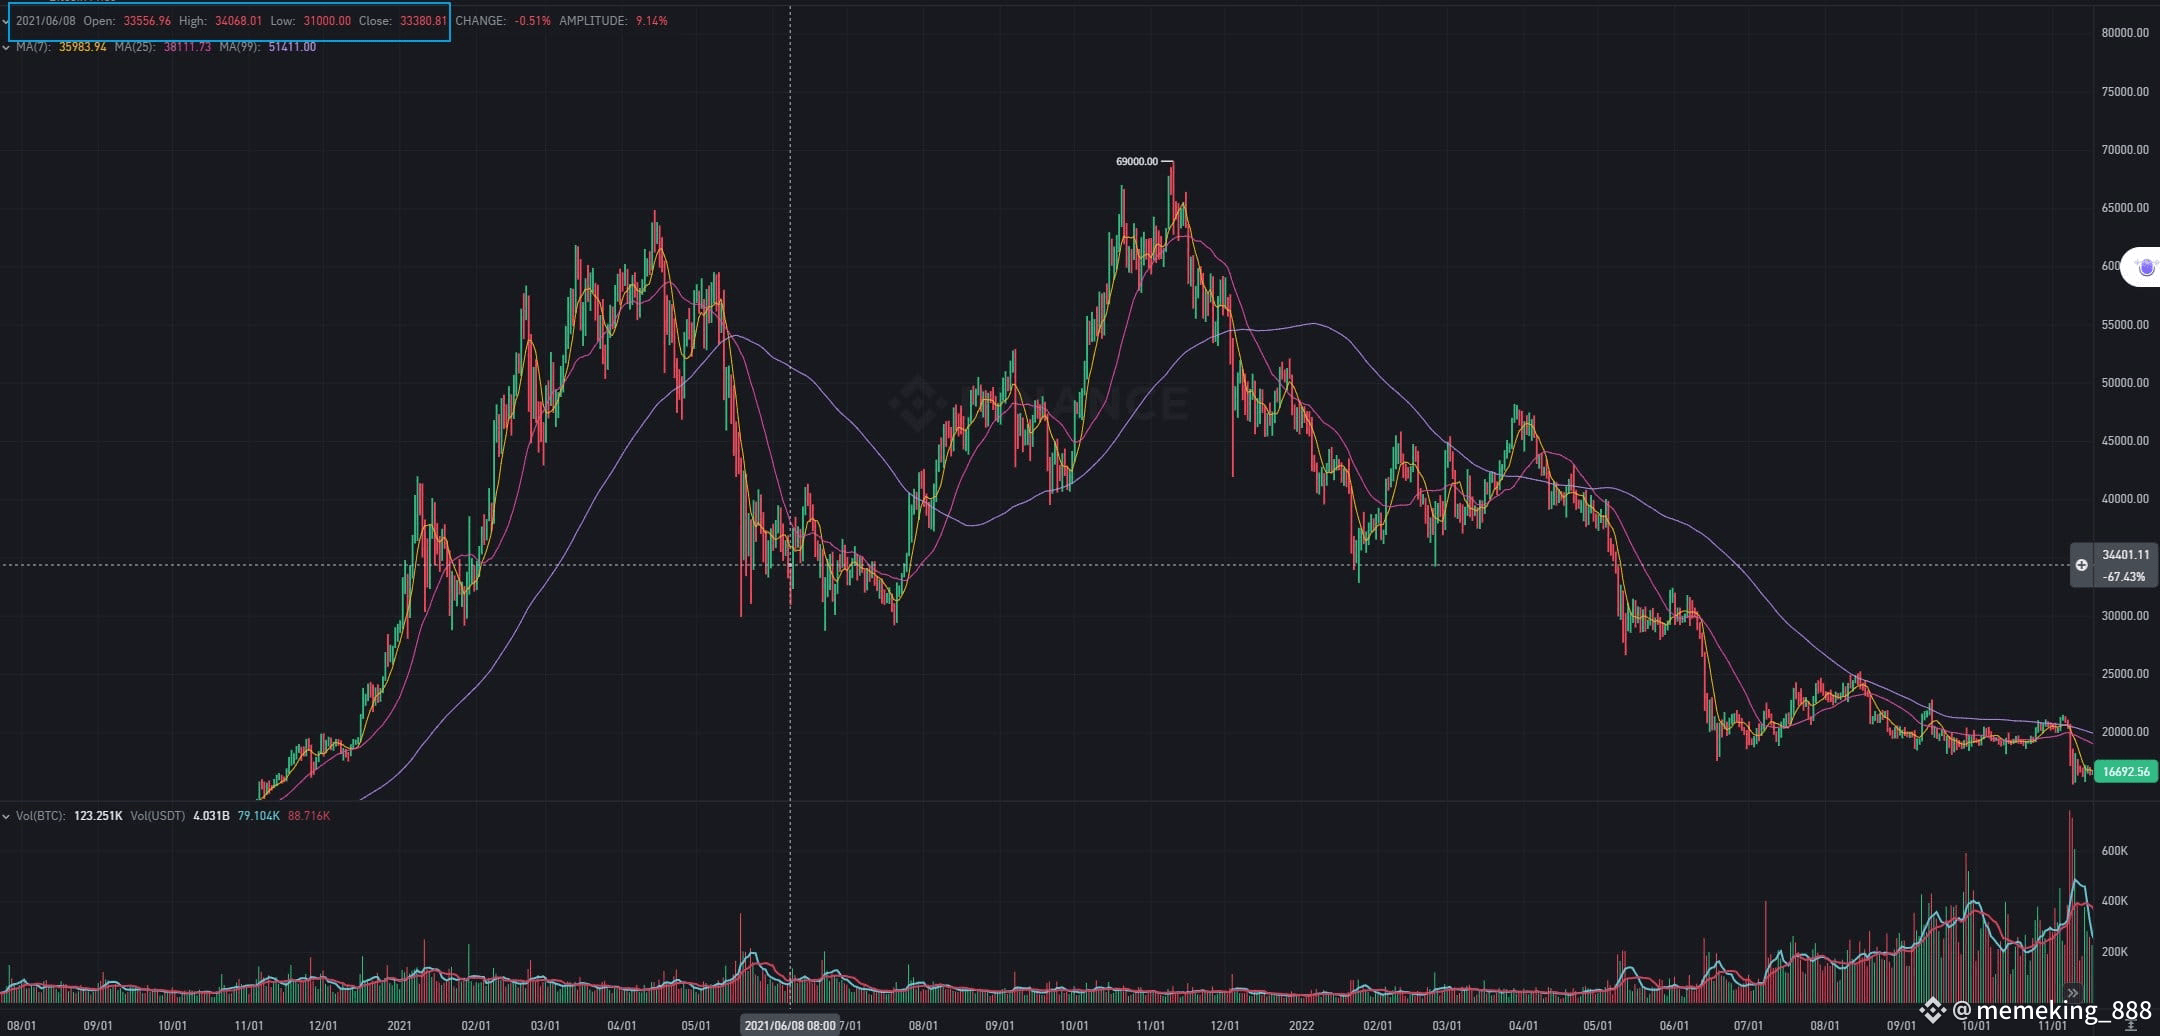
Task: Click the crosshair plus icon beside 34401.11
Action: 2081,565
